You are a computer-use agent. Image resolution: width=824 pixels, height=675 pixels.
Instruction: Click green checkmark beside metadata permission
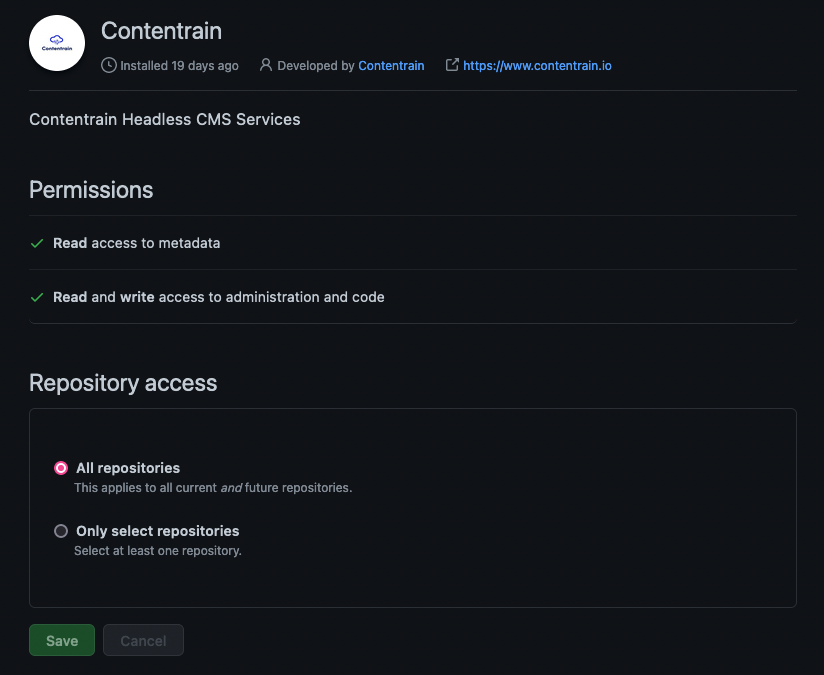(x=37, y=243)
